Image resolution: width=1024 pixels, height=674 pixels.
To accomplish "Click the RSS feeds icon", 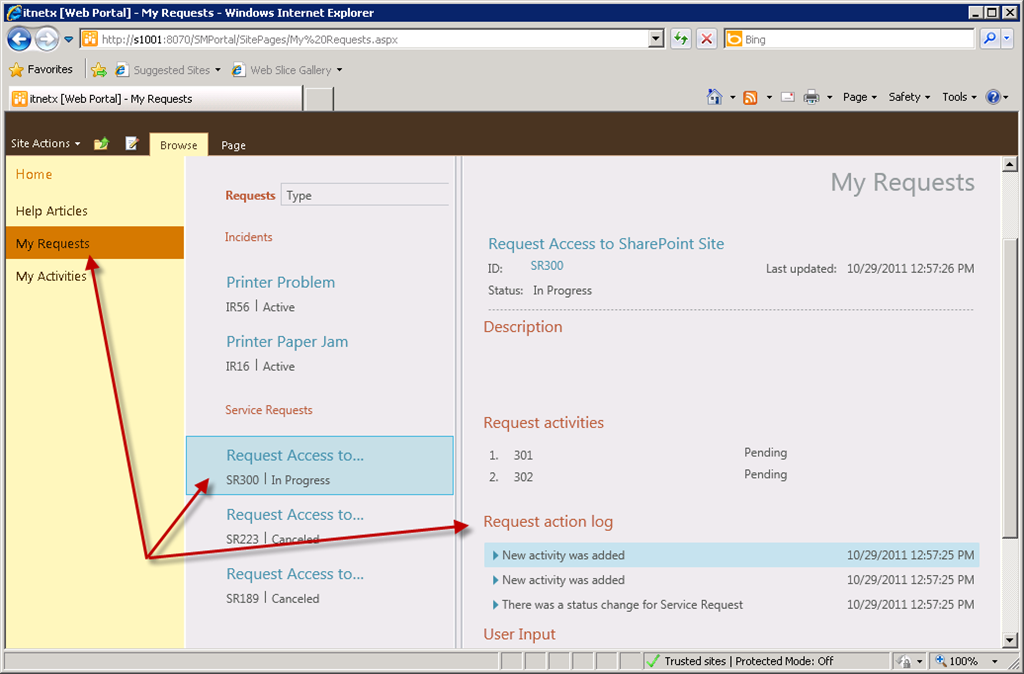I will (x=750, y=97).
